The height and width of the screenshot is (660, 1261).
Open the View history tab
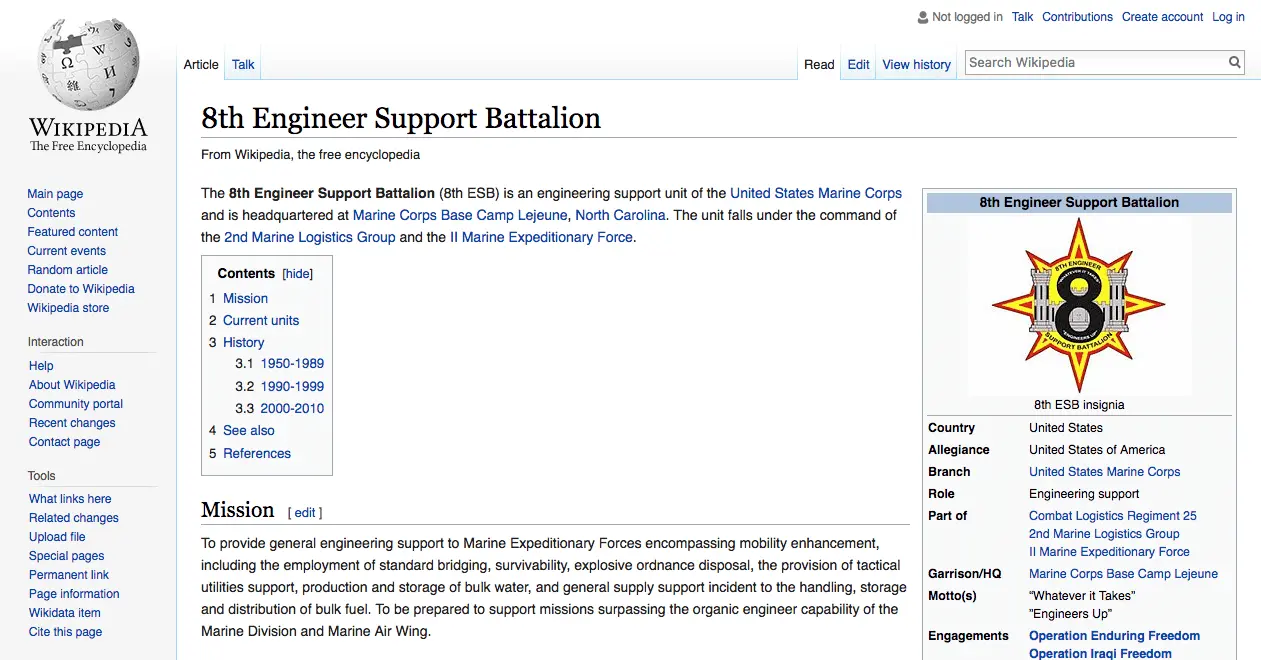(x=916, y=64)
